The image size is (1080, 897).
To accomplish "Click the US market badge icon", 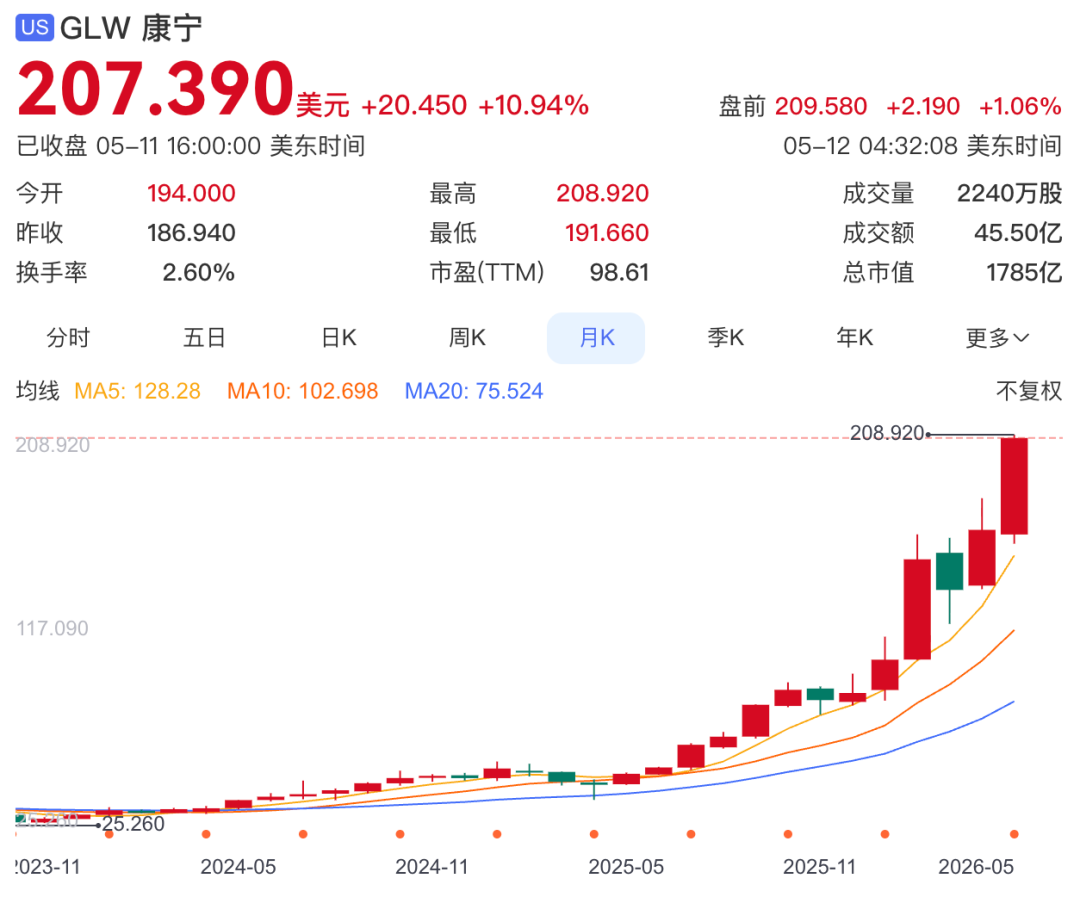I will tap(34, 28).
